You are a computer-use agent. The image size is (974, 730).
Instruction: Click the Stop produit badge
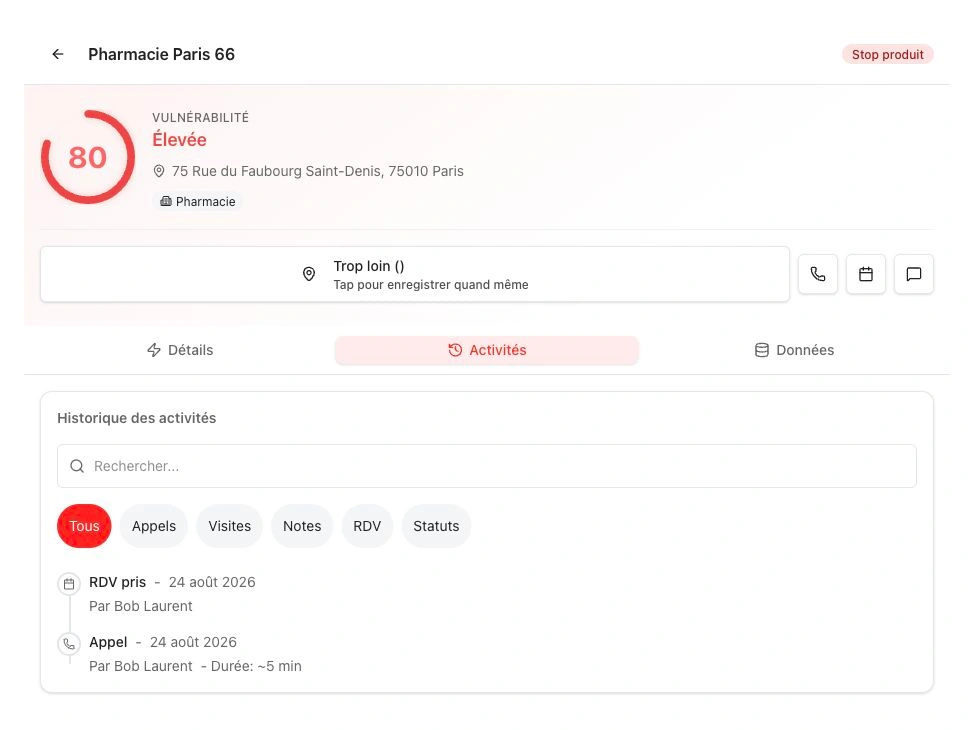887,55
